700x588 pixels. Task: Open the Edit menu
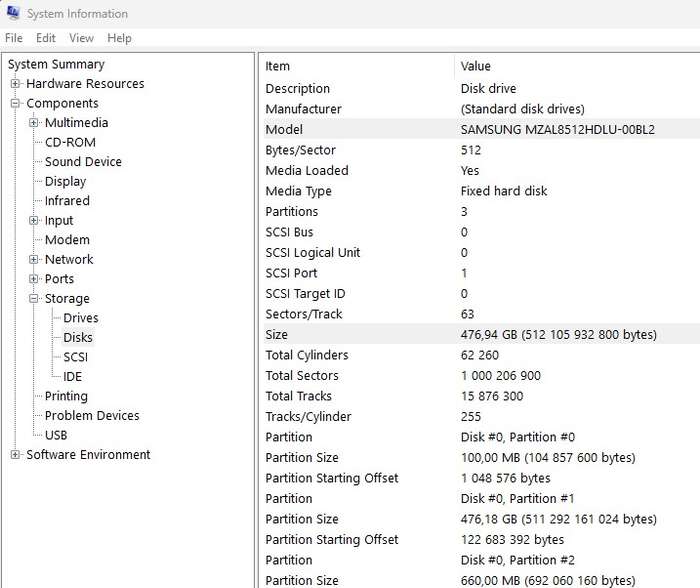46,38
